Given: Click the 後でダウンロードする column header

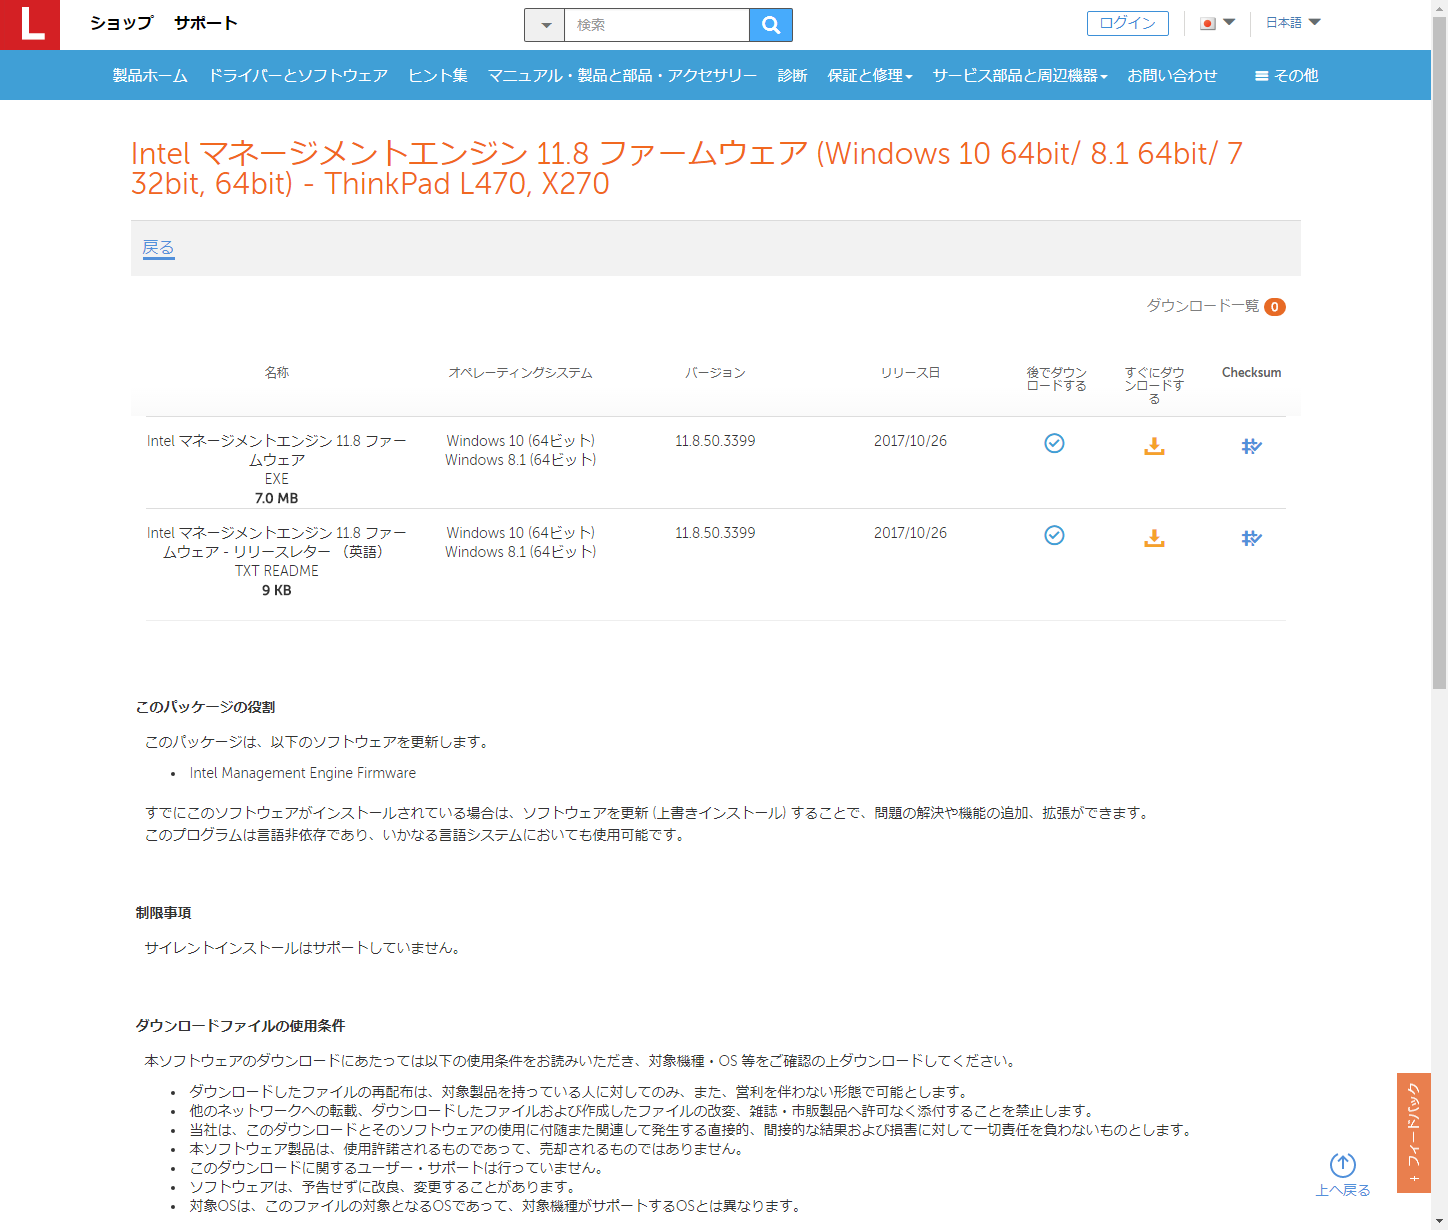Looking at the screenshot, I should pyautogui.click(x=1056, y=379).
